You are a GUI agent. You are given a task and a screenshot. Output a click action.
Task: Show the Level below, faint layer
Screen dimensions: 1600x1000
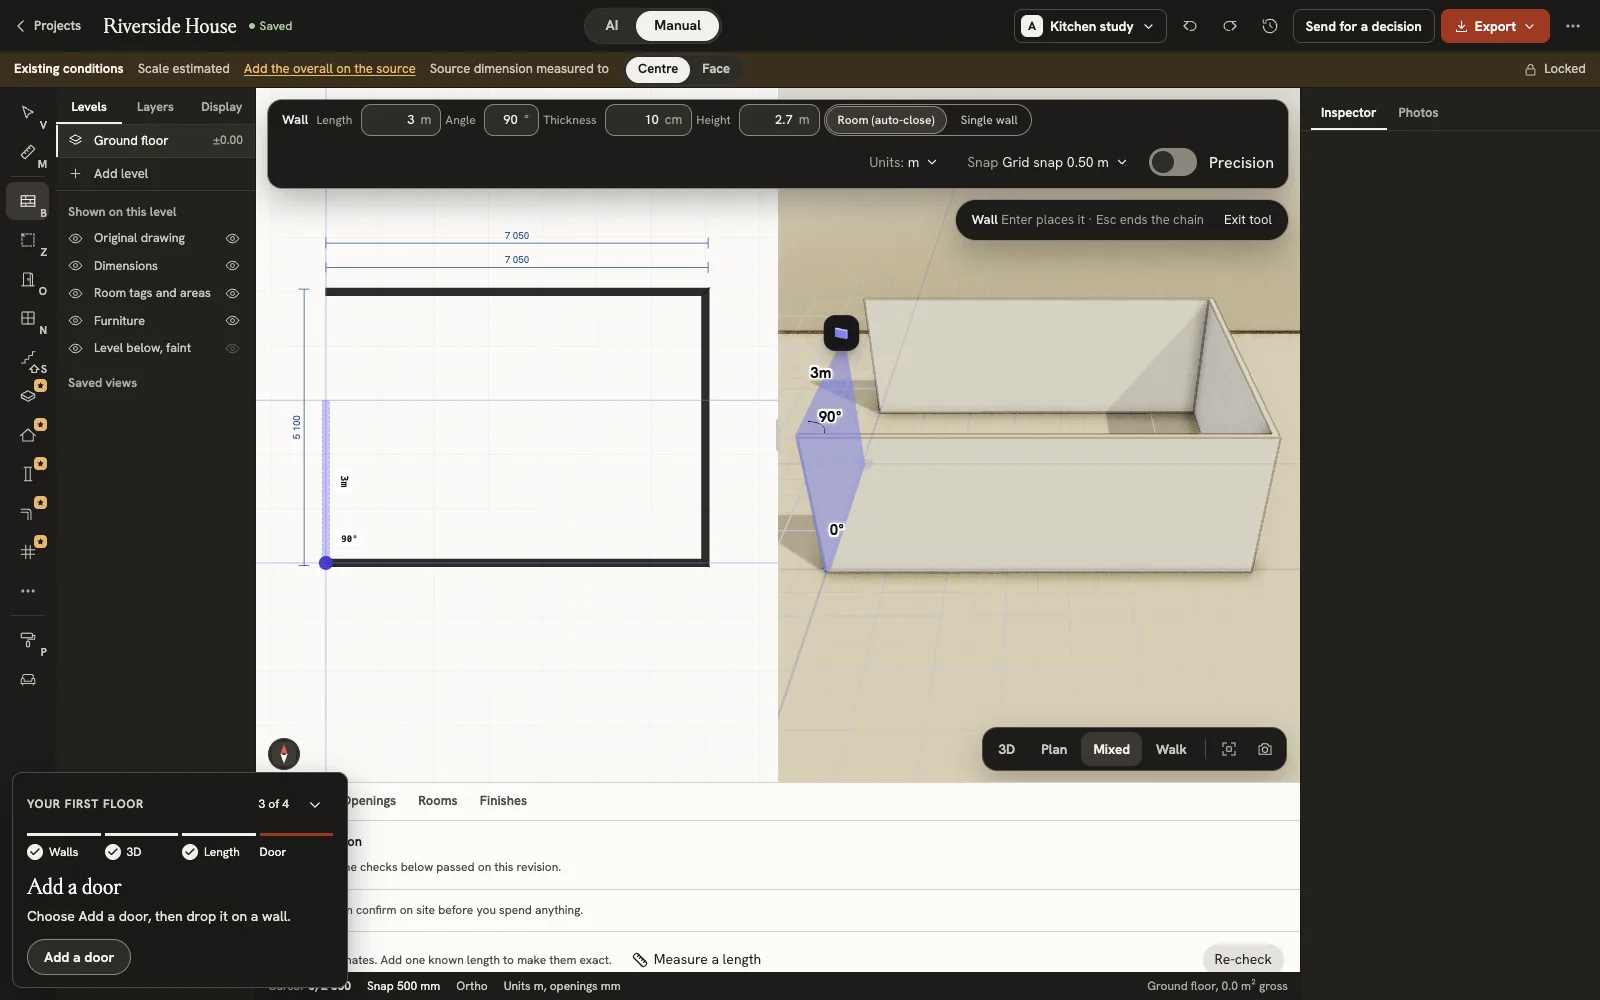point(232,348)
